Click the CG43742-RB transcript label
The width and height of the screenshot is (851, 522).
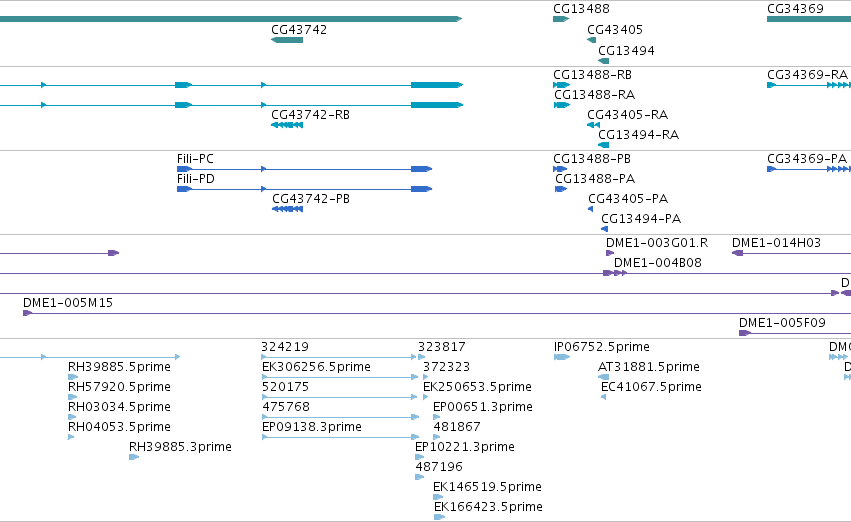pyautogui.click(x=310, y=115)
